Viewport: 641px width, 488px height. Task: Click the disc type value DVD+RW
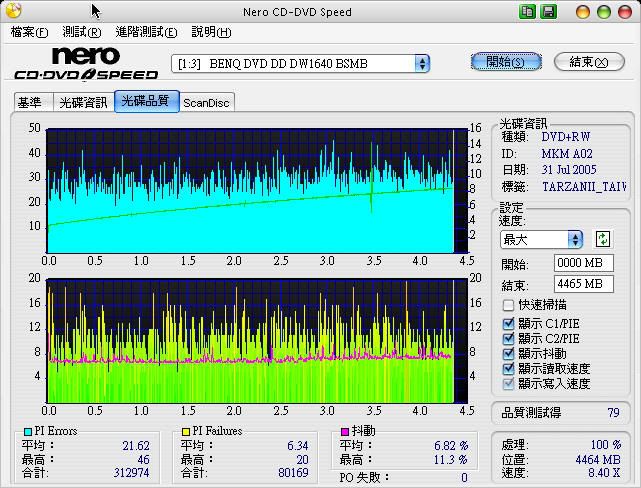tap(566, 137)
